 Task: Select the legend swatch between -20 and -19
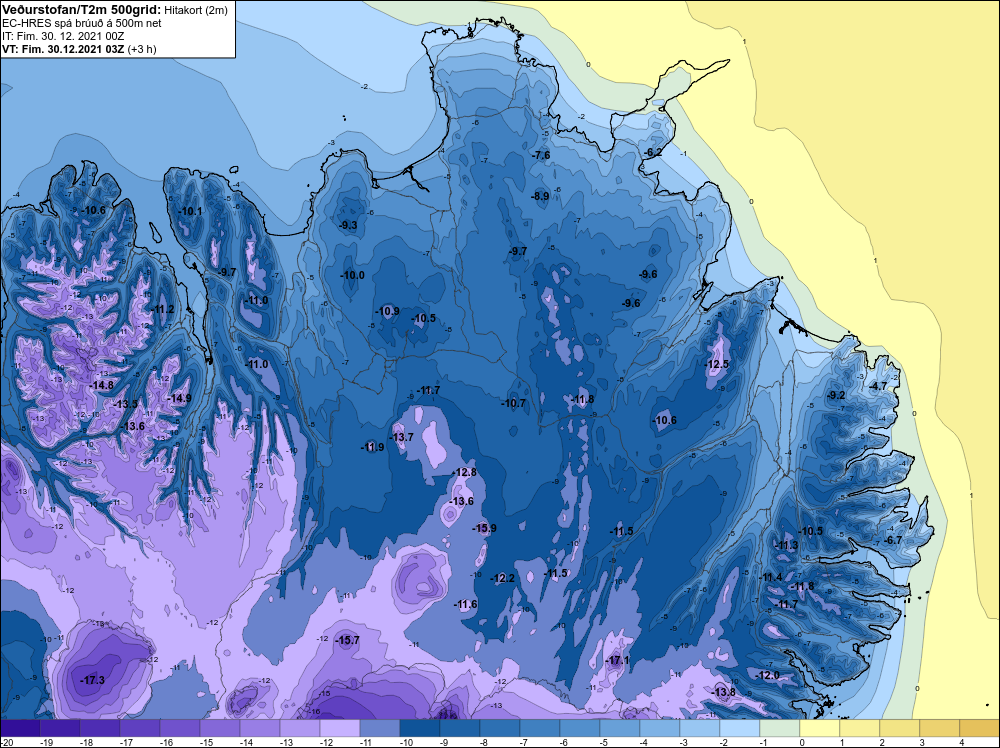click(20, 728)
